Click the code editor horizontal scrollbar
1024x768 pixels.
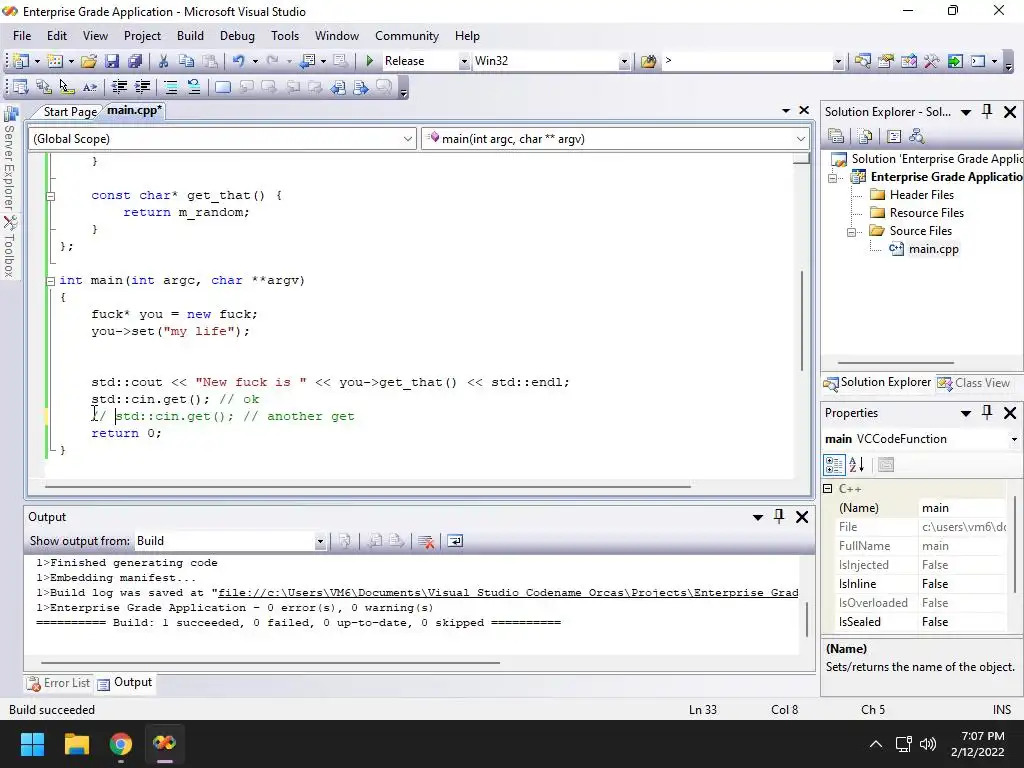tap(367, 486)
